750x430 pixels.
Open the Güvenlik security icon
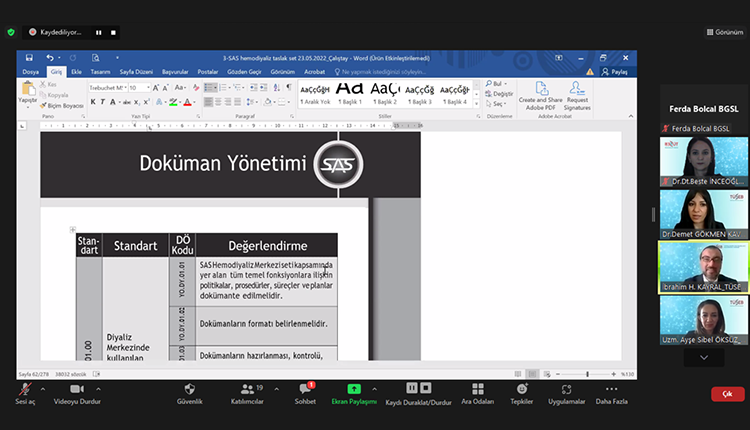189,388
